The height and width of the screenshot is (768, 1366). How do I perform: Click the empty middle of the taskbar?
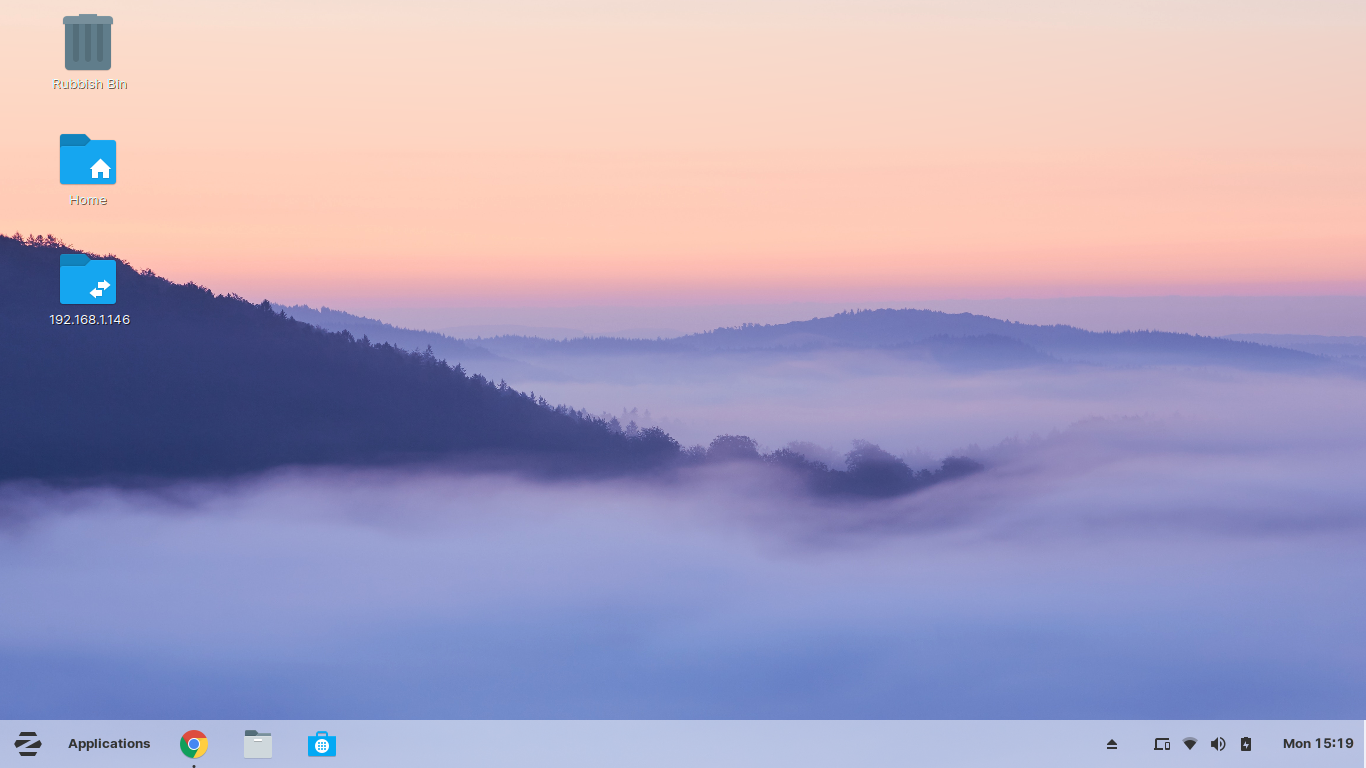[700, 744]
